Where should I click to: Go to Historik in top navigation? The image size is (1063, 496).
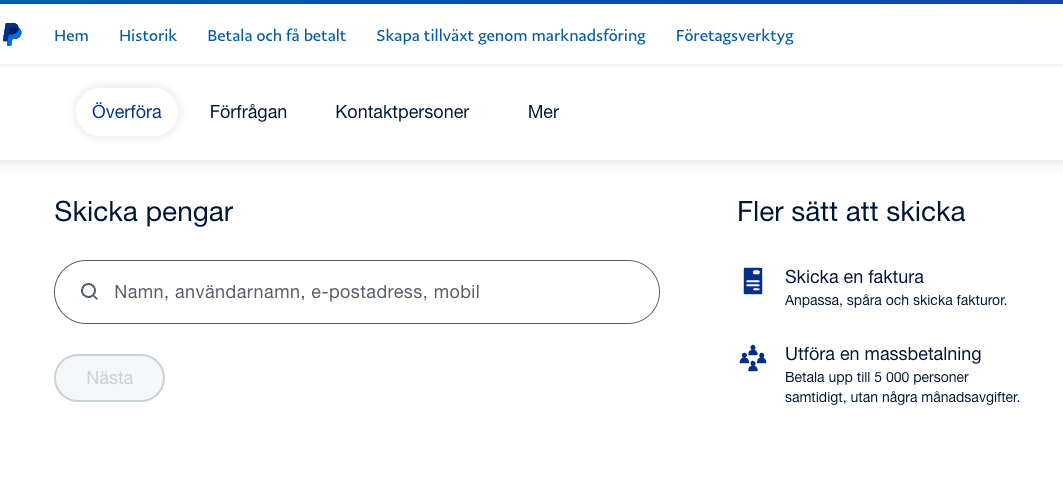point(148,36)
